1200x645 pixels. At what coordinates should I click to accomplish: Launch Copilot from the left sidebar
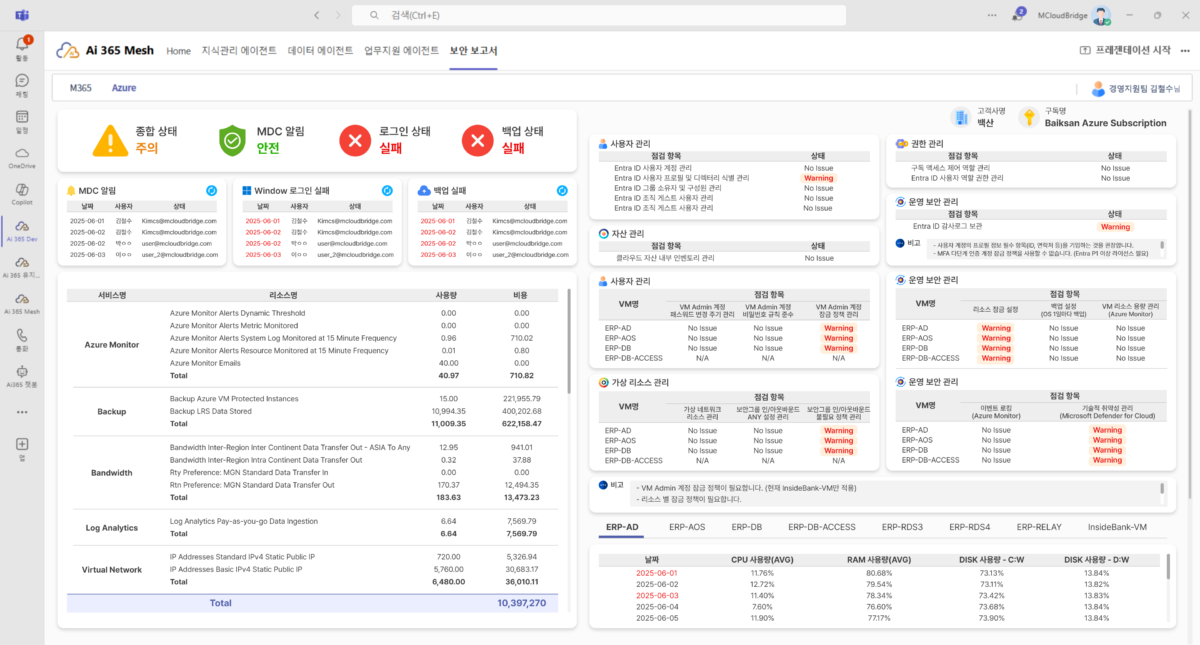click(22, 190)
